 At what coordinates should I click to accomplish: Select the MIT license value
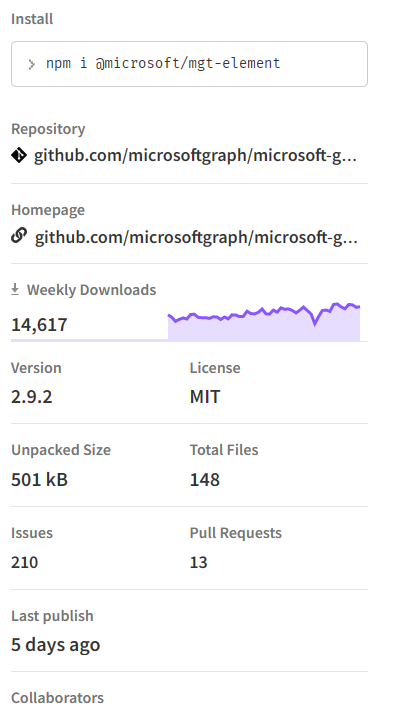point(205,396)
